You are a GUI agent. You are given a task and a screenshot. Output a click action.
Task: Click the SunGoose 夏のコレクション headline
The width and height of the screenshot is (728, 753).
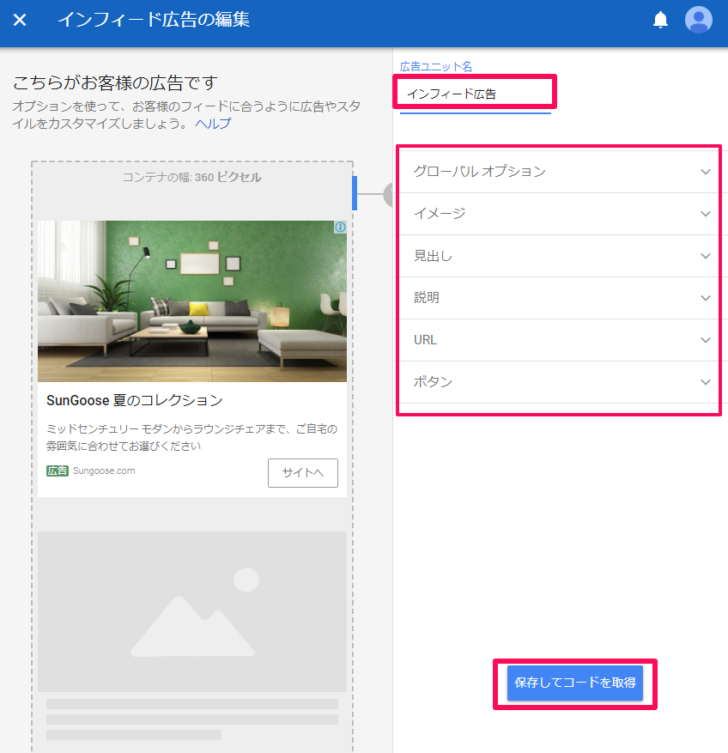[x=134, y=401]
